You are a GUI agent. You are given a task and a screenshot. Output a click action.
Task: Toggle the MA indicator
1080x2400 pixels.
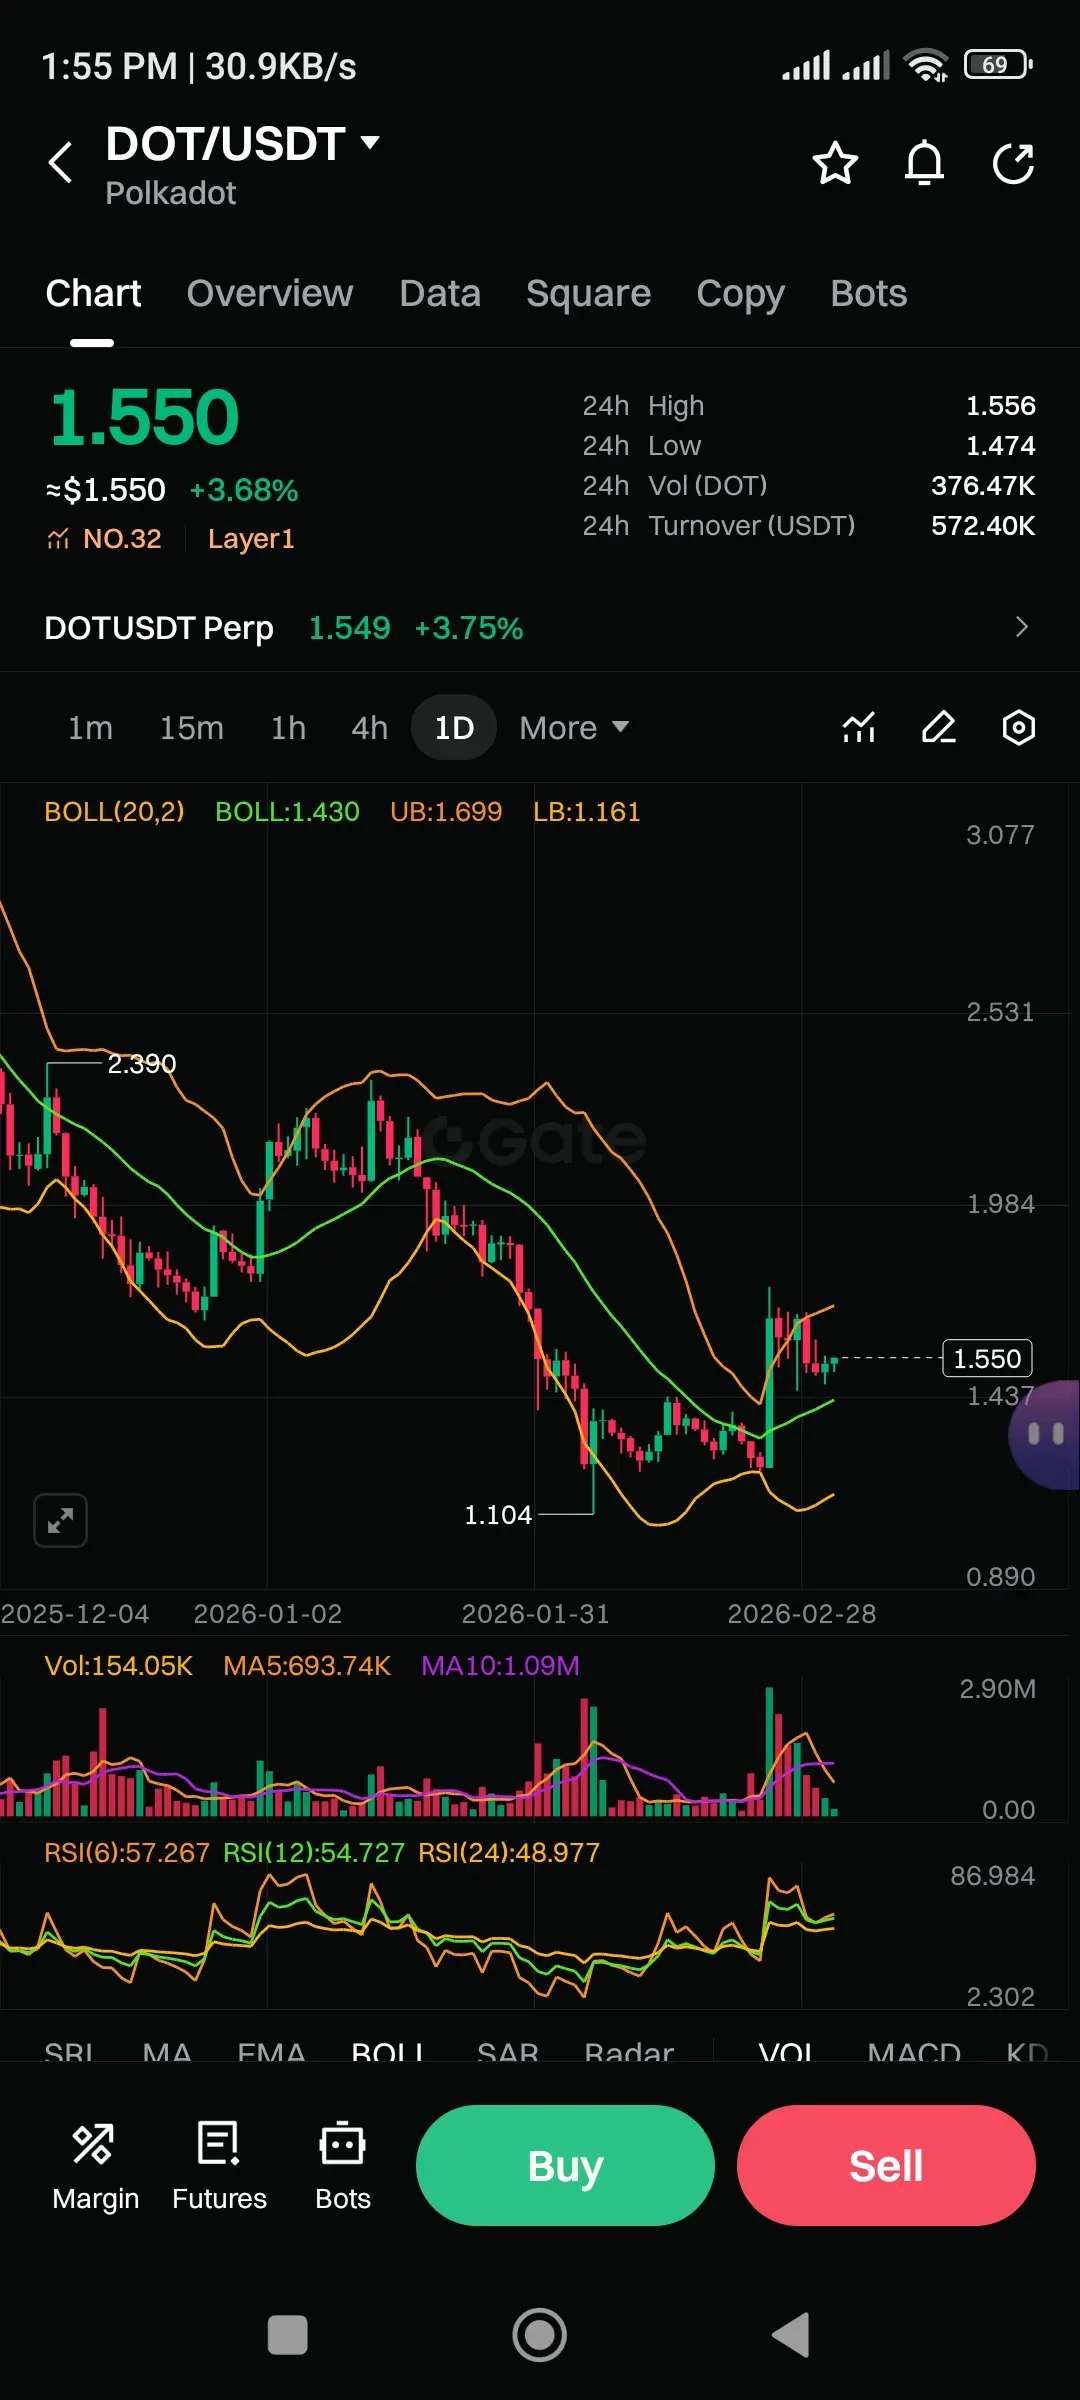point(167,2051)
